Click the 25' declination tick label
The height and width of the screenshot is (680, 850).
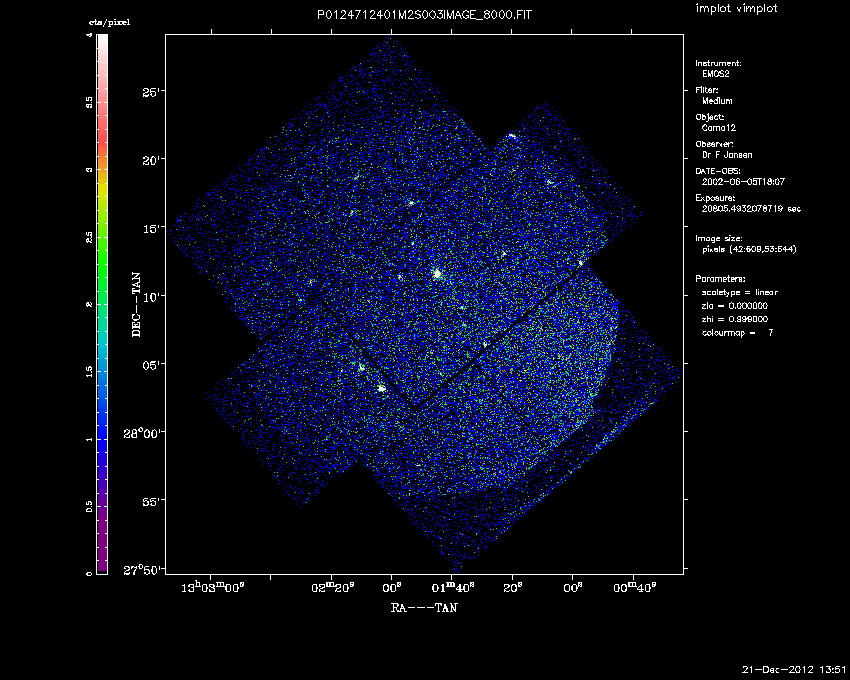[x=152, y=93]
